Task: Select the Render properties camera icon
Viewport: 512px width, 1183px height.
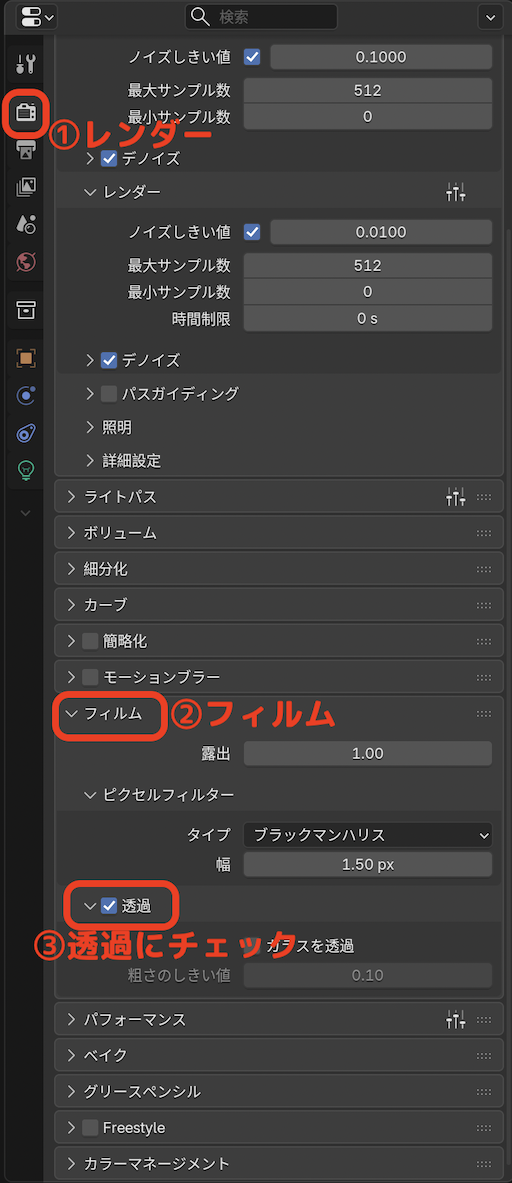Action: coord(26,112)
